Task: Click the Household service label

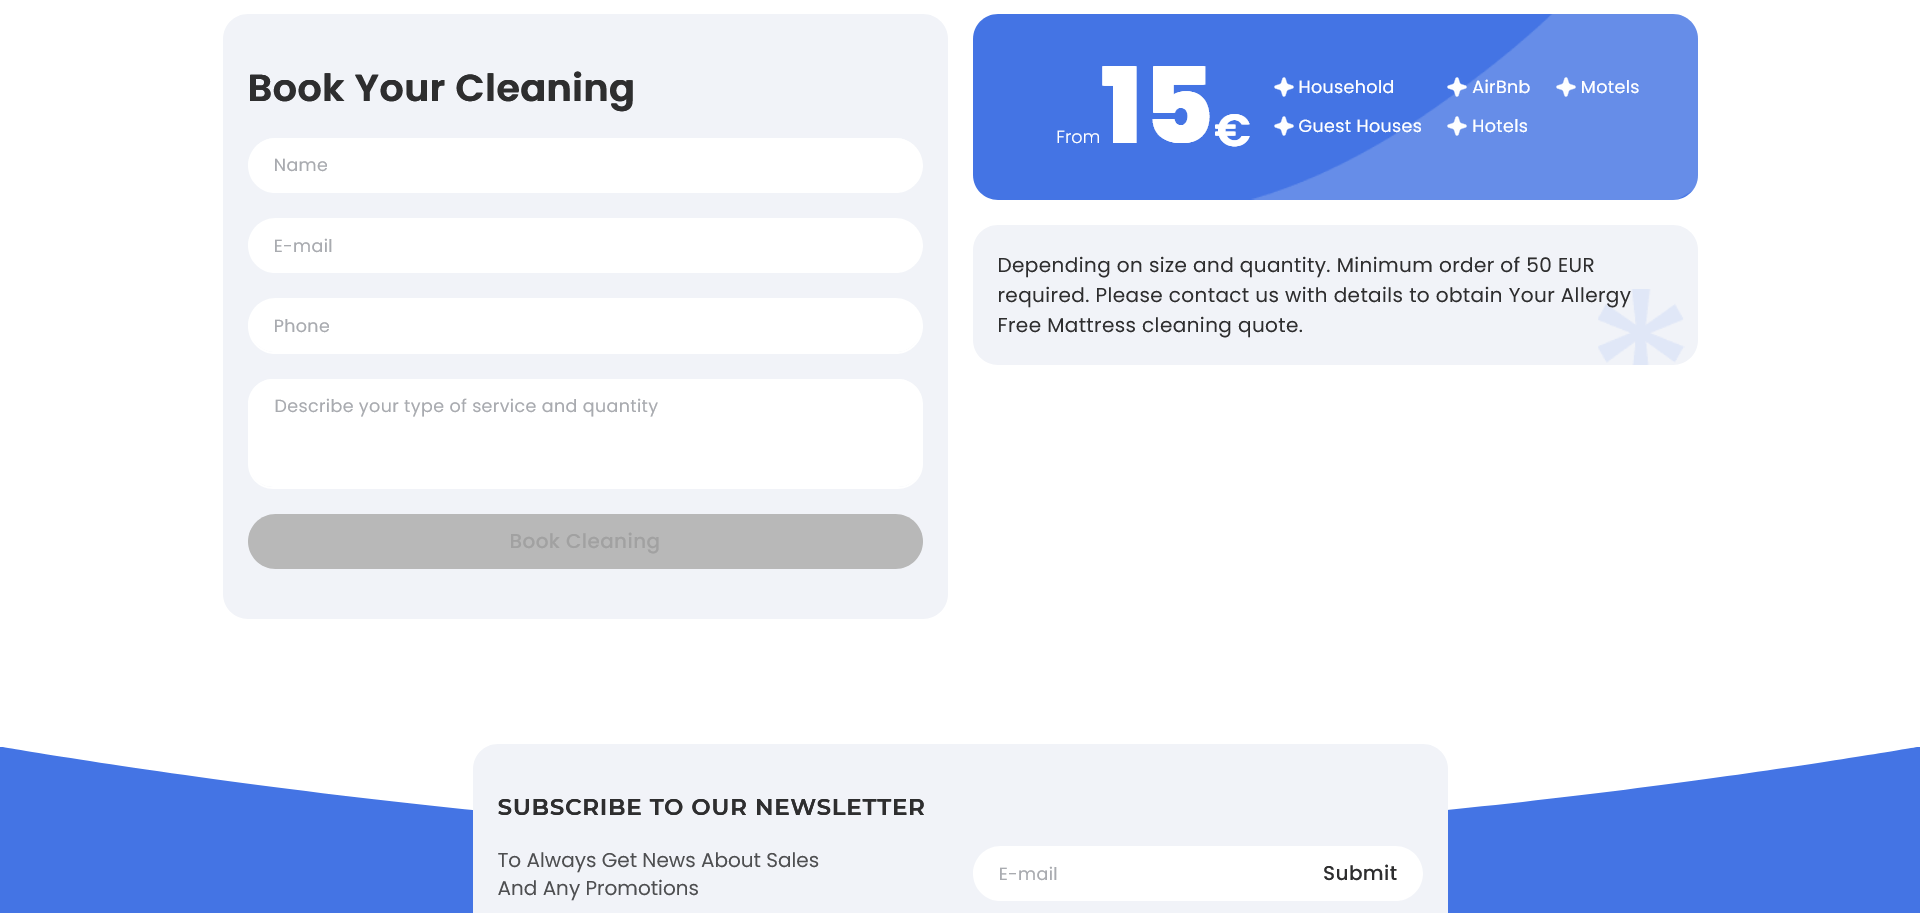Action: [1346, 88]
